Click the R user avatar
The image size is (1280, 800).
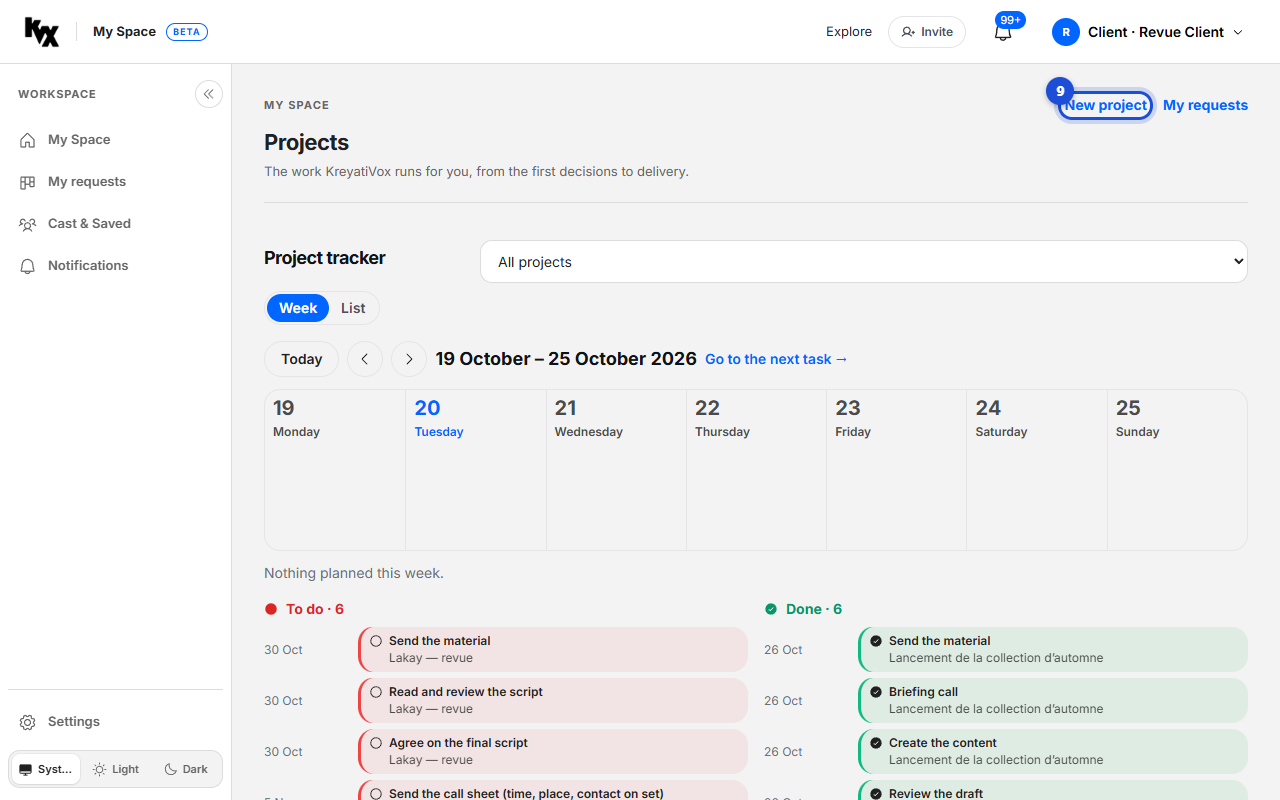[x=1066, y=32]
